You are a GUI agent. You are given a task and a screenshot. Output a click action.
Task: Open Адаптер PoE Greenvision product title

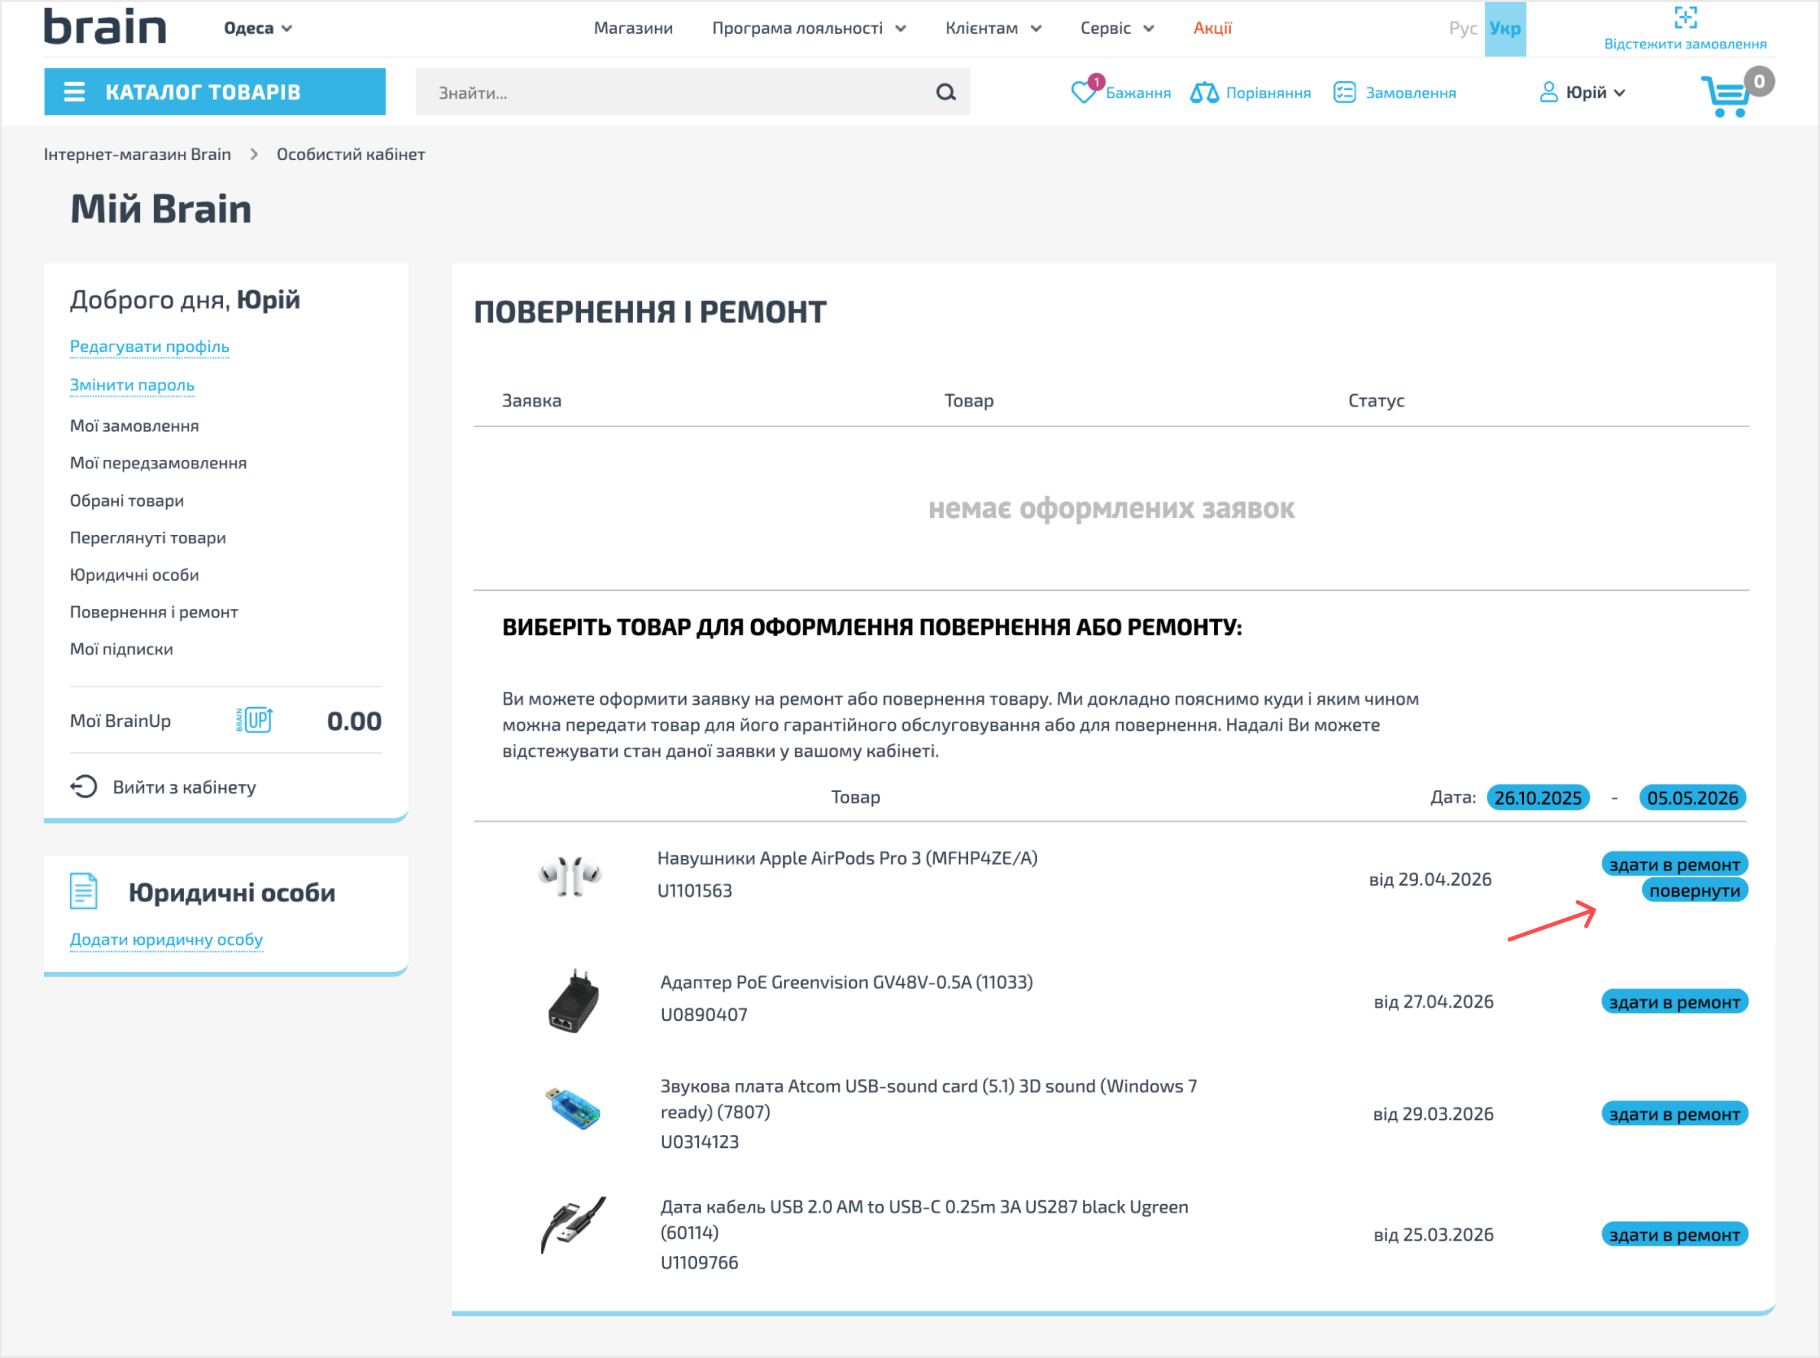846,982
